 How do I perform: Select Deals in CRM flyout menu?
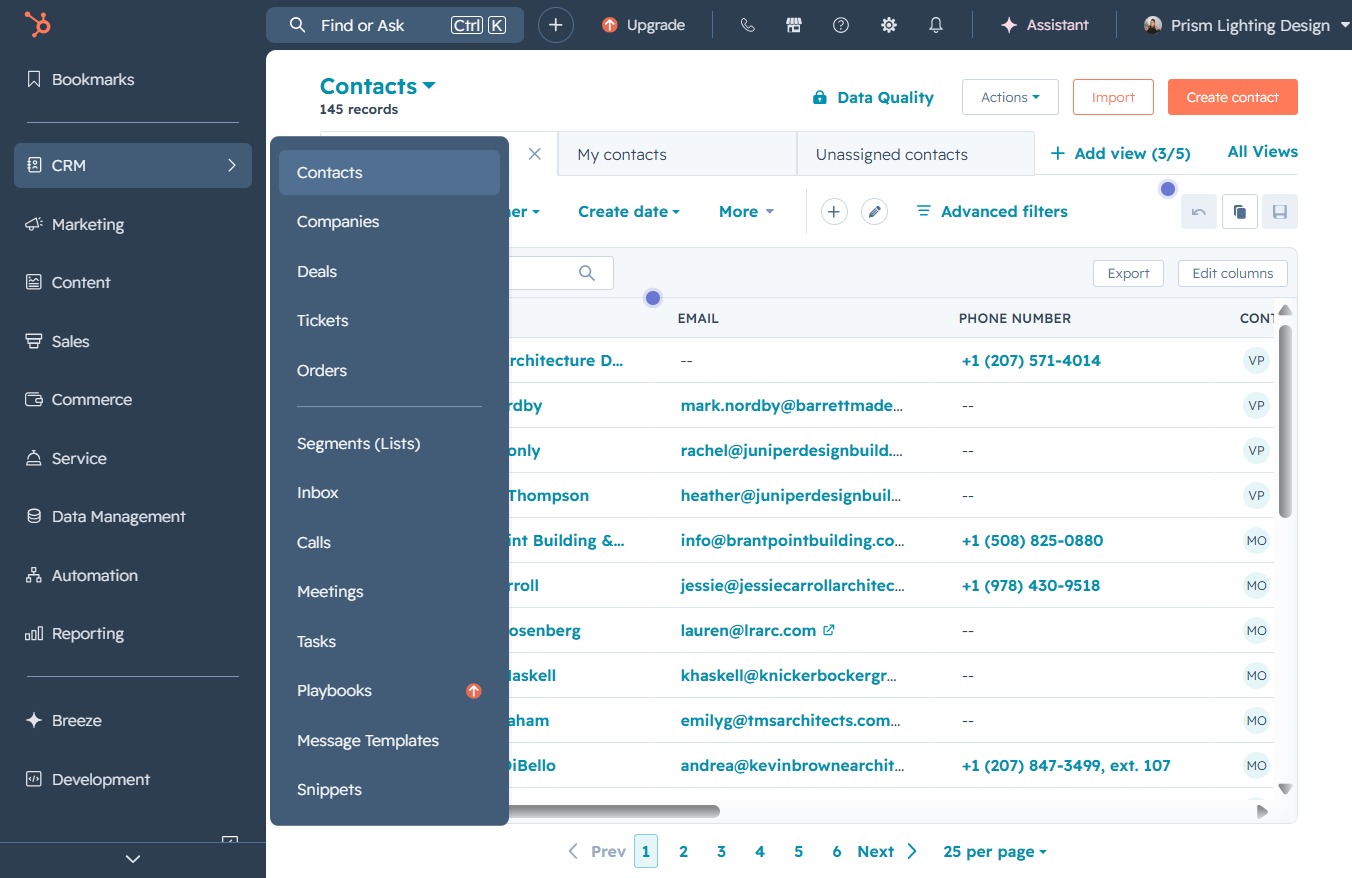[x=389, y=271]
